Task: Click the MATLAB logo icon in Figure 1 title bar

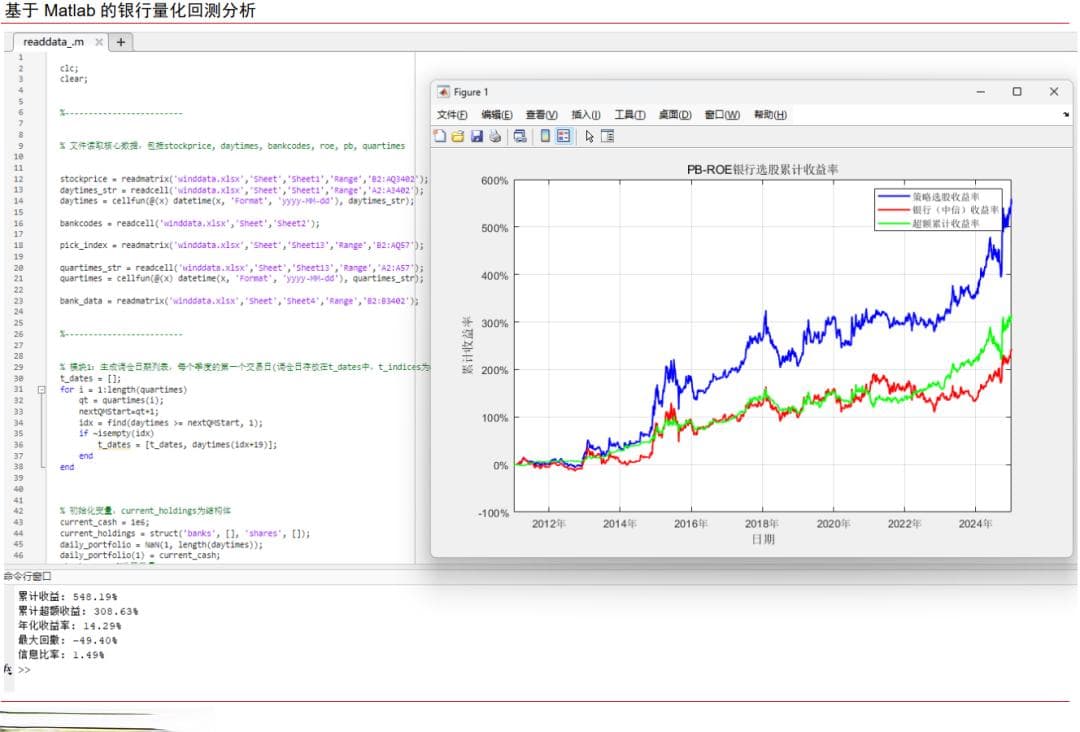Action: coord(444,92)
